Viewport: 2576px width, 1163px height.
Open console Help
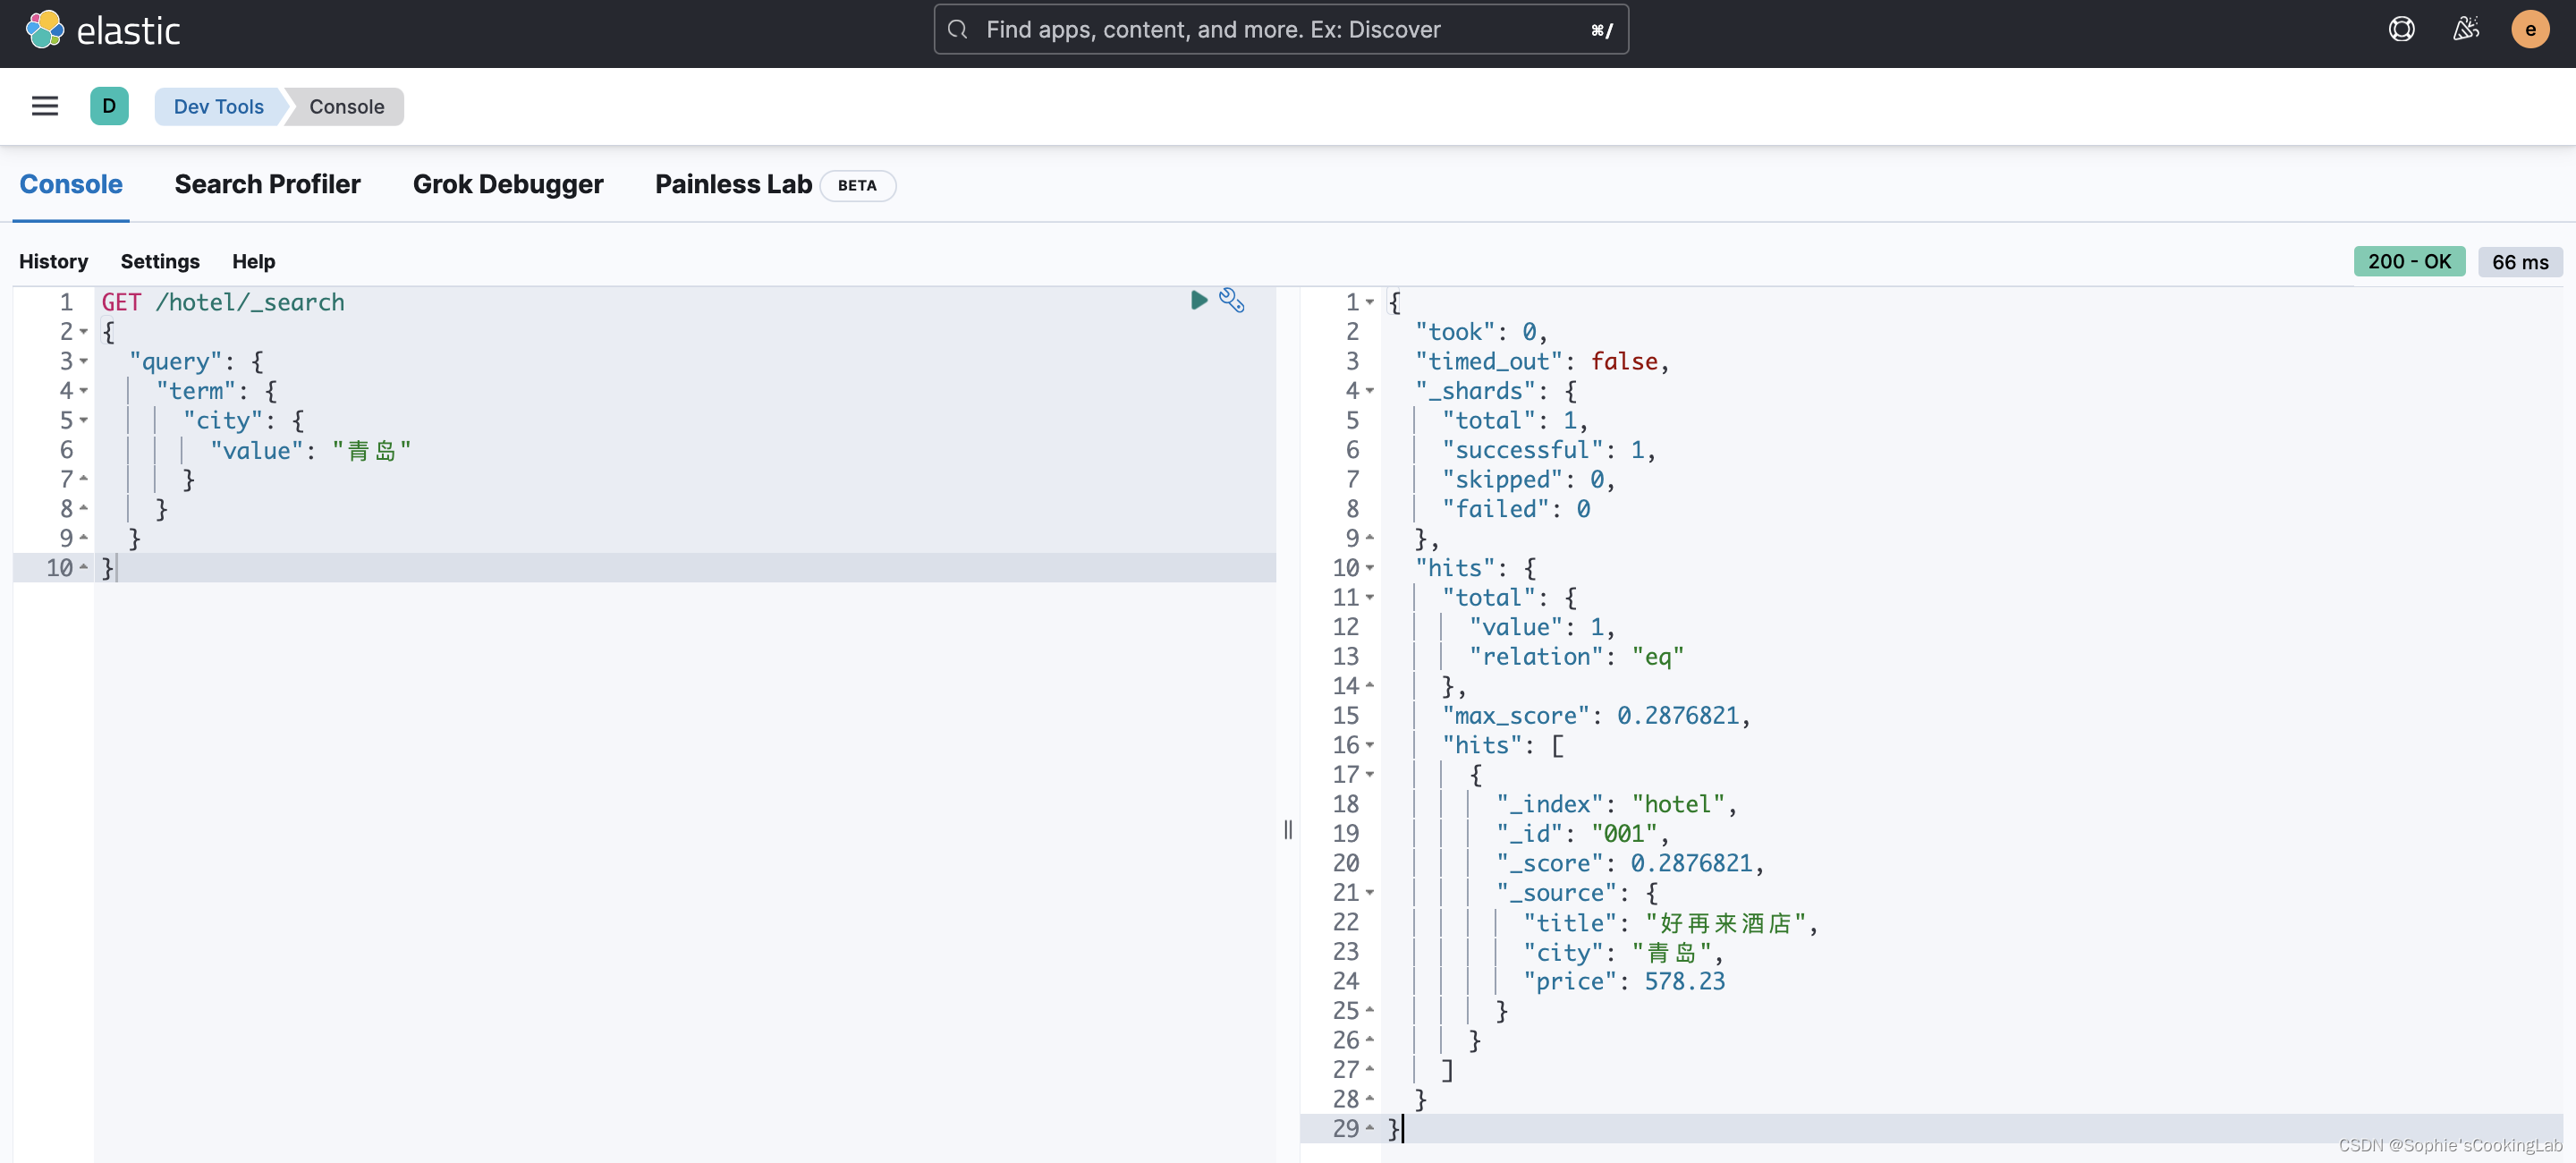254,261
